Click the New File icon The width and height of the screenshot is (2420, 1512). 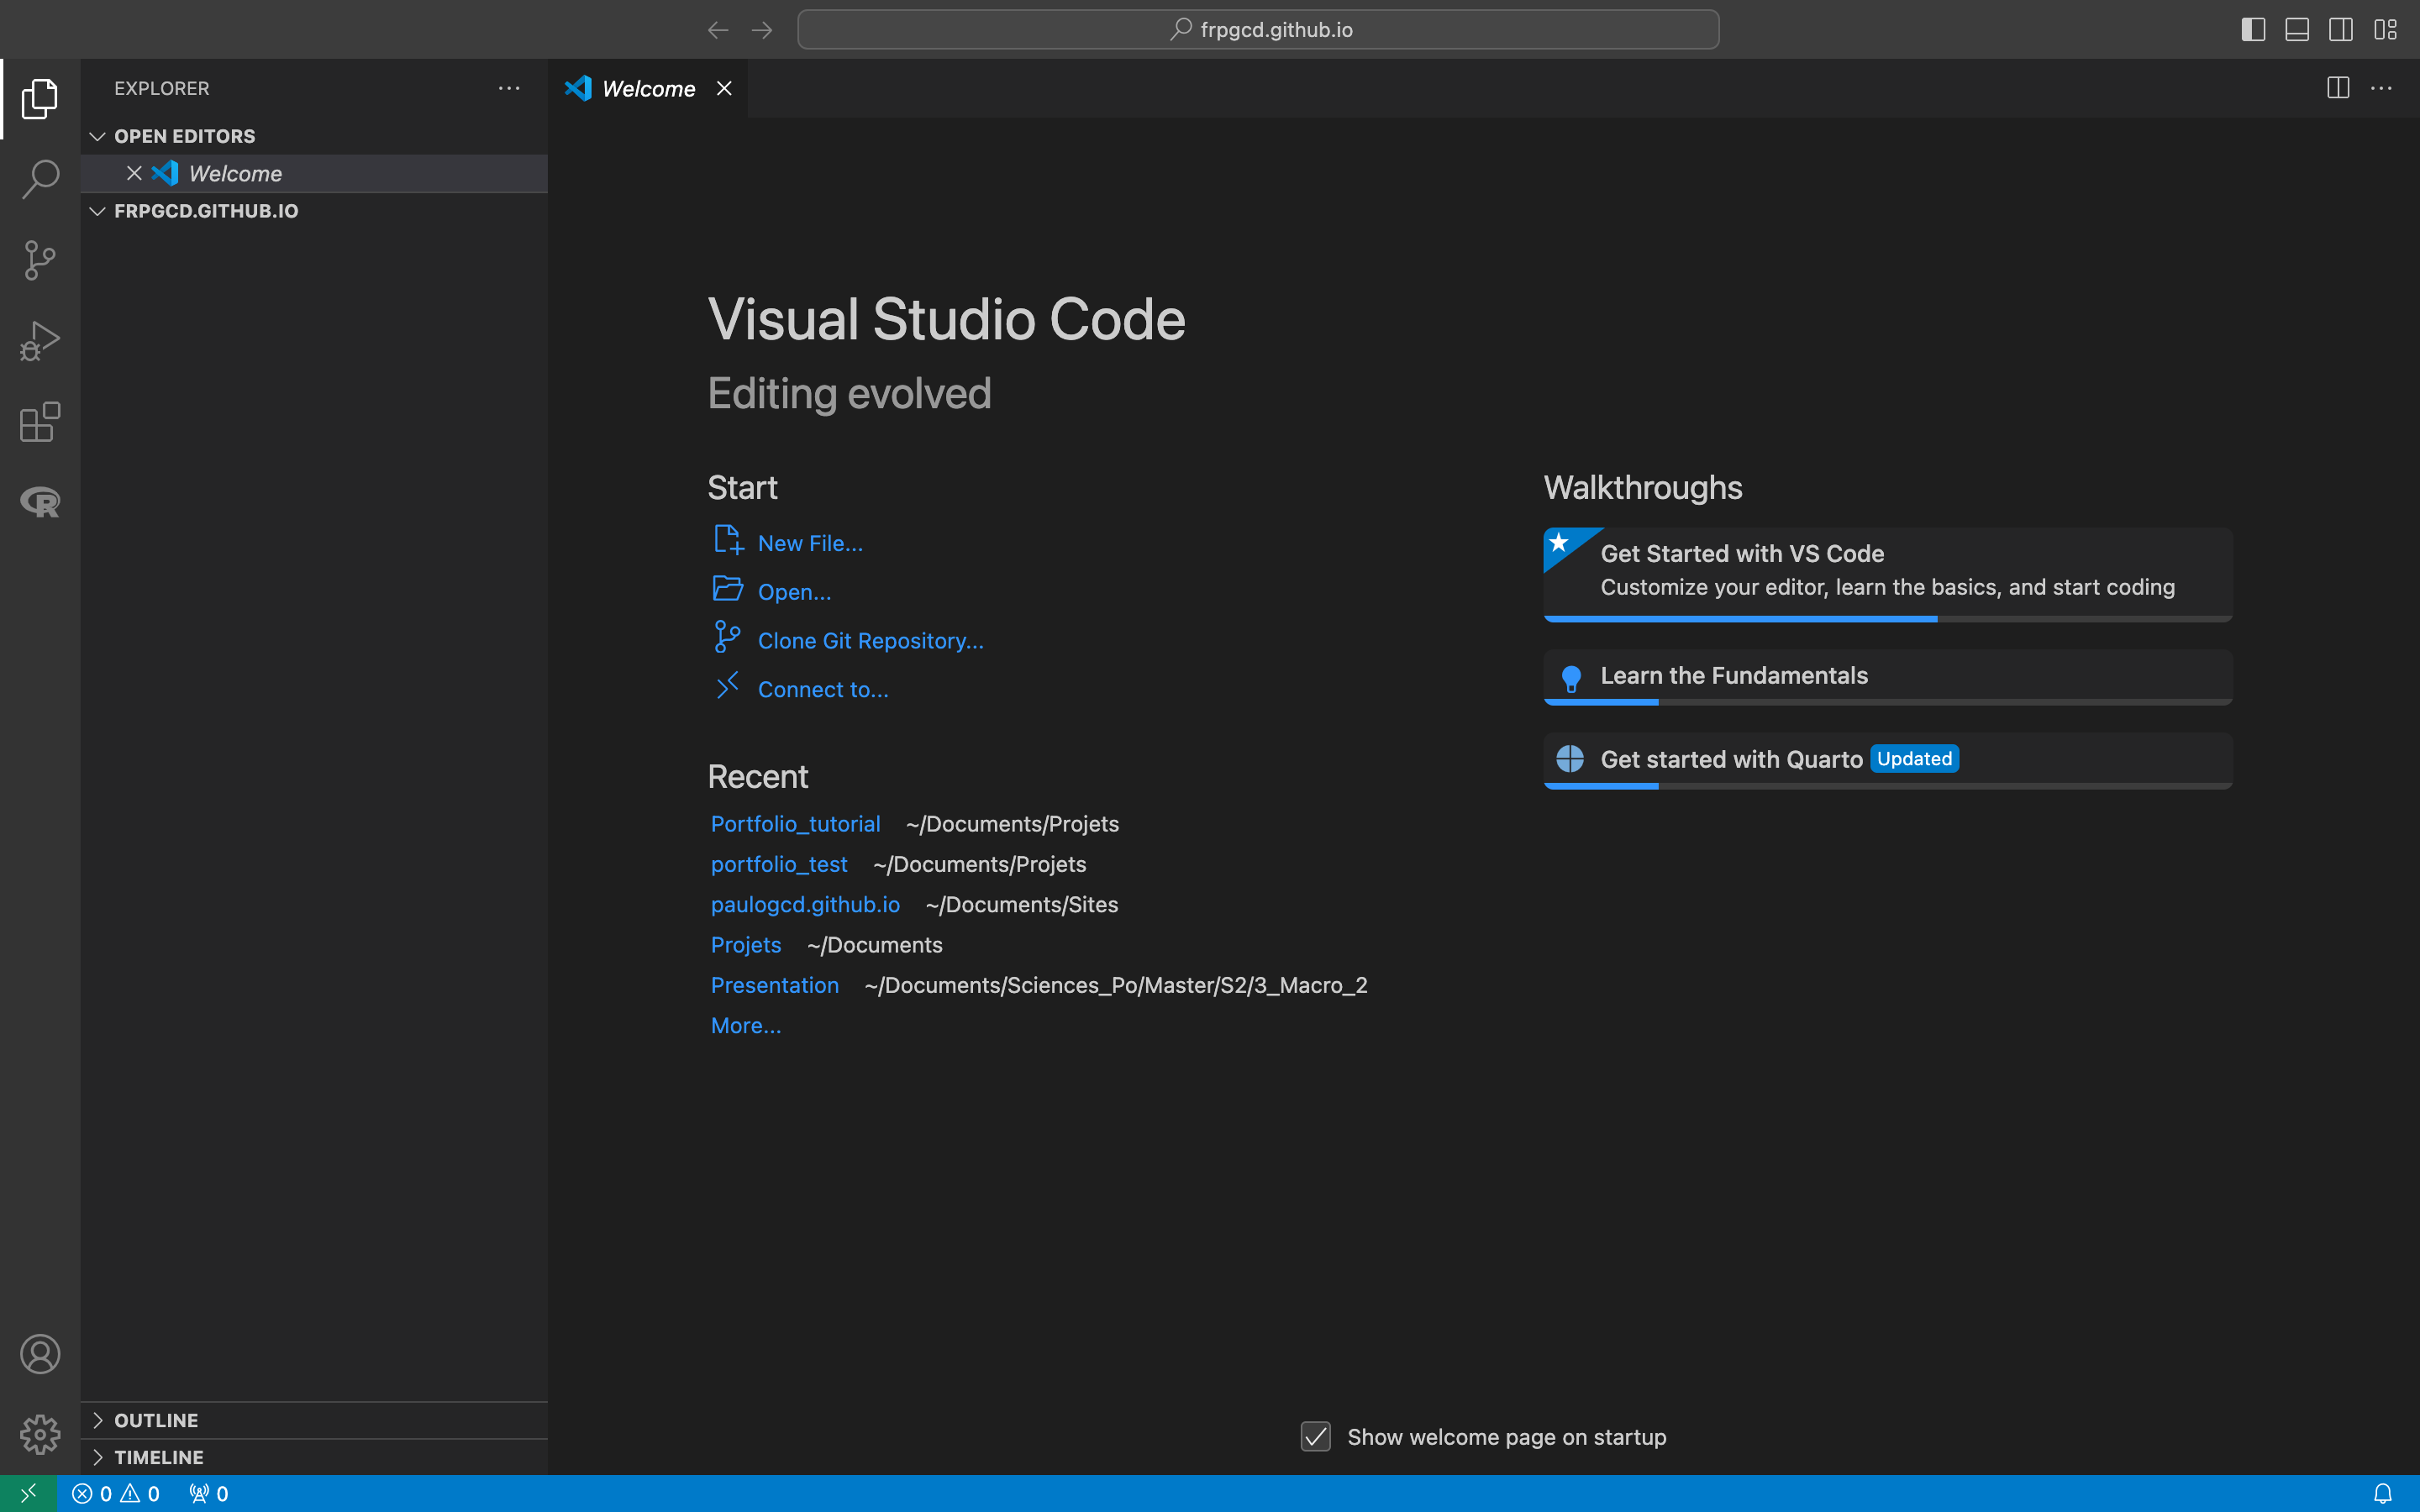pyautogui.click(x=728, y=540)
